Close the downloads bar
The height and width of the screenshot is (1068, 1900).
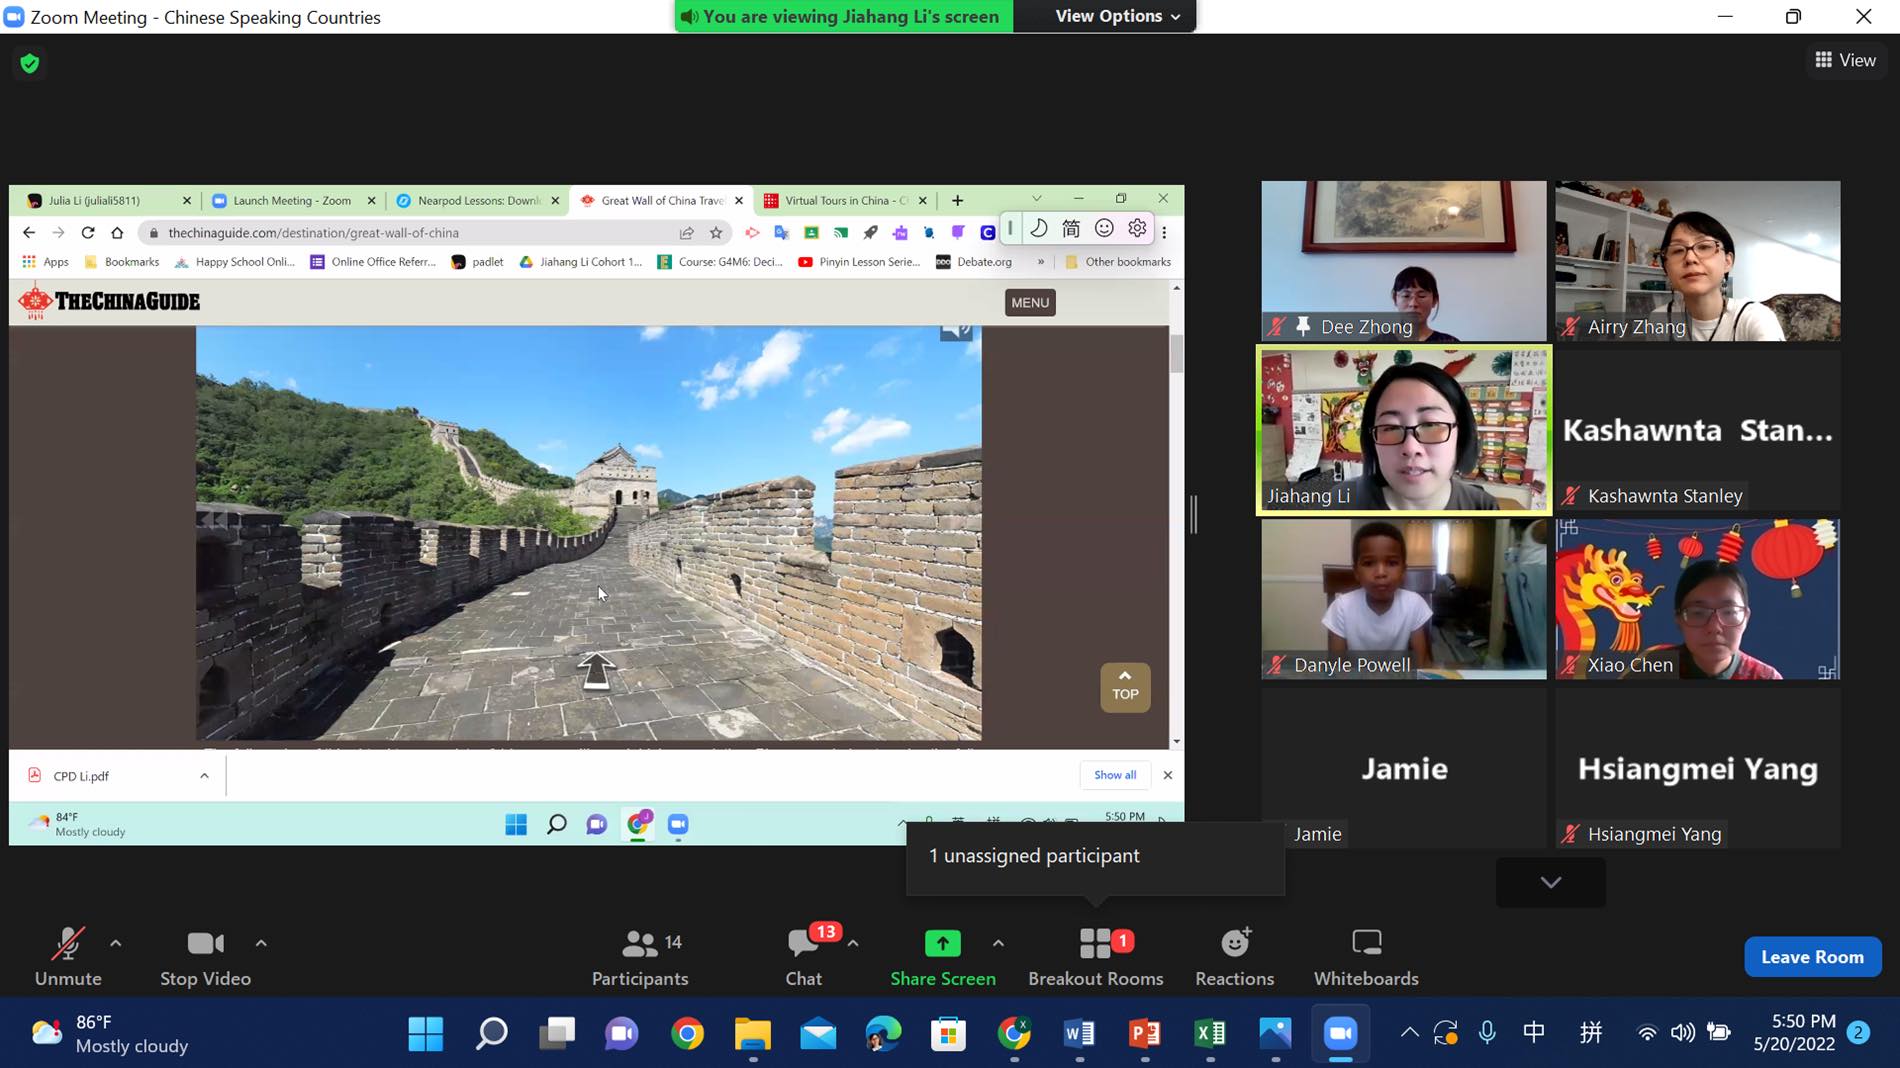coord(1167,775)
